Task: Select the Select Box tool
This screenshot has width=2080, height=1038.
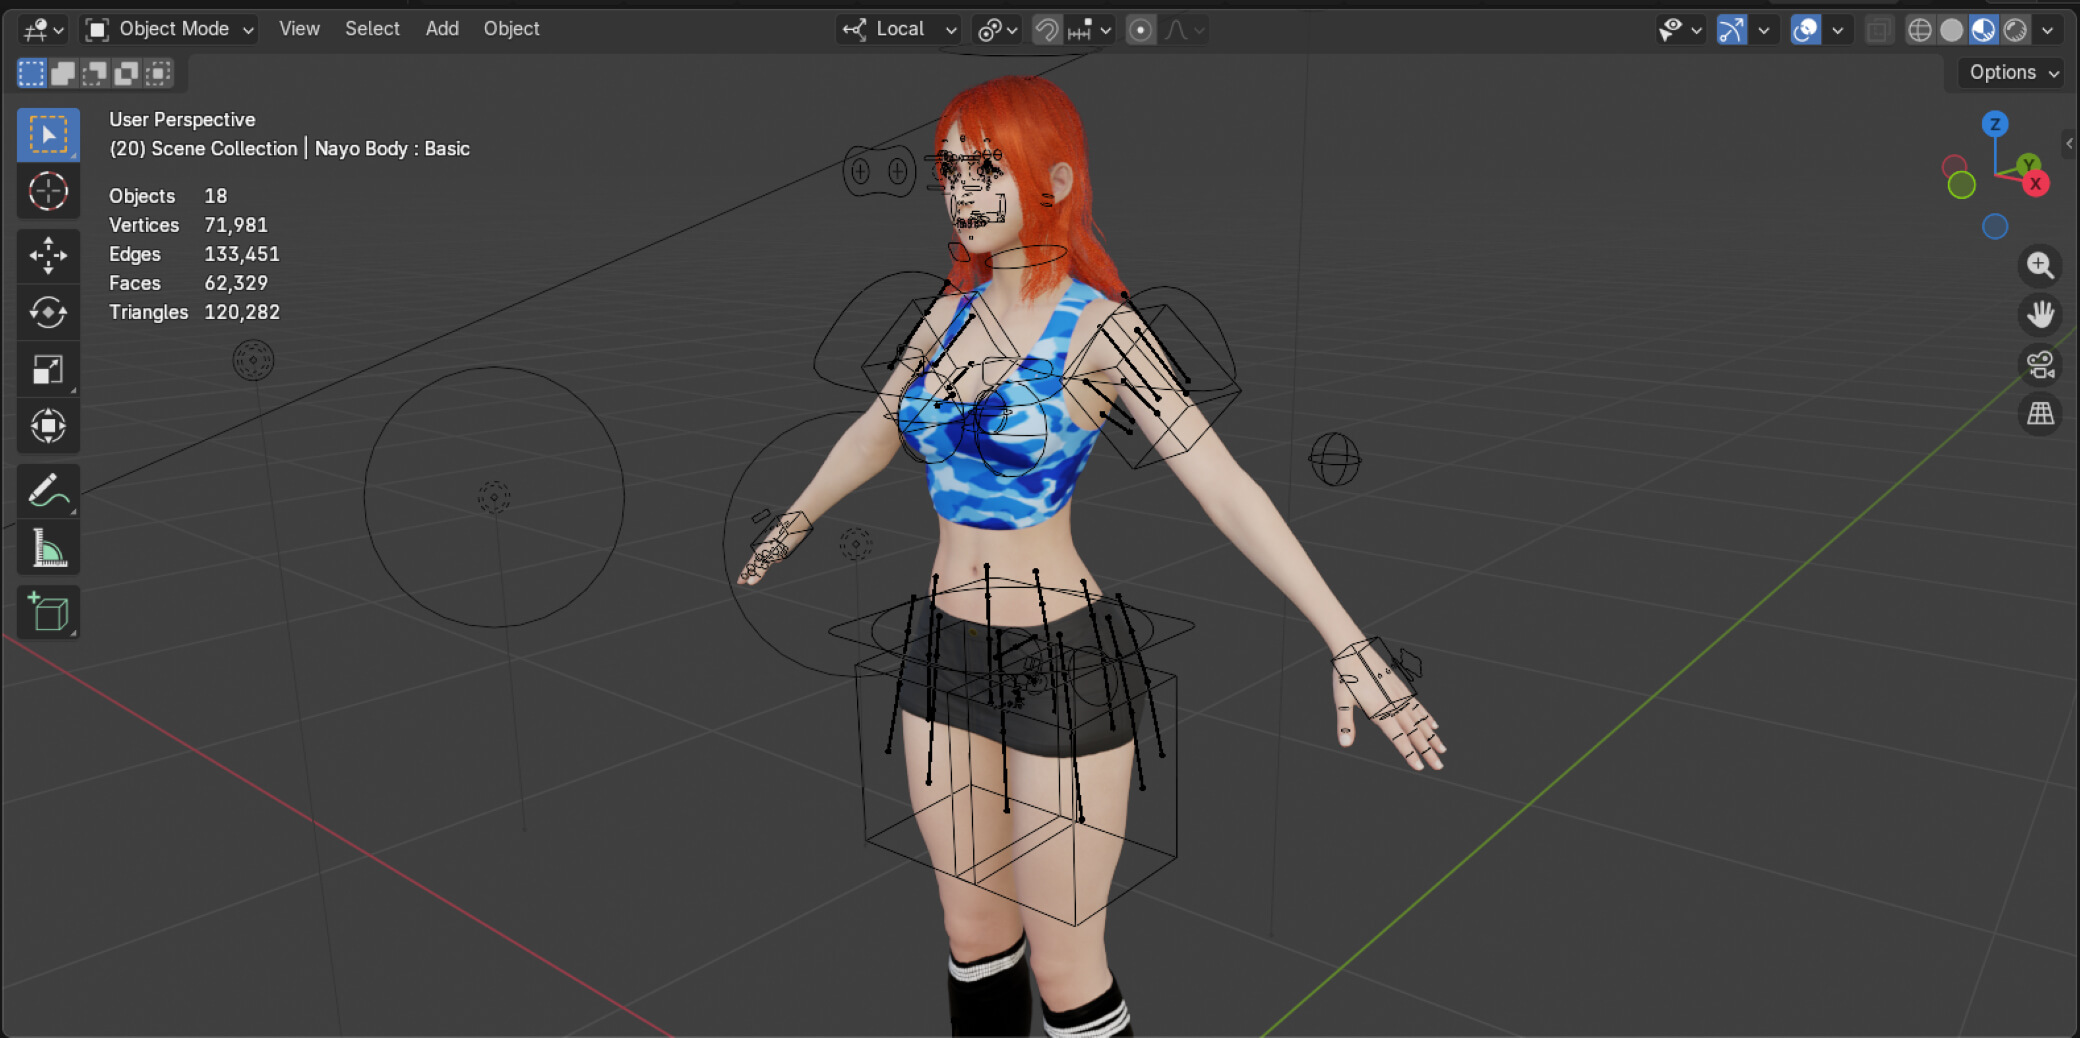Action: click(48, 135)
